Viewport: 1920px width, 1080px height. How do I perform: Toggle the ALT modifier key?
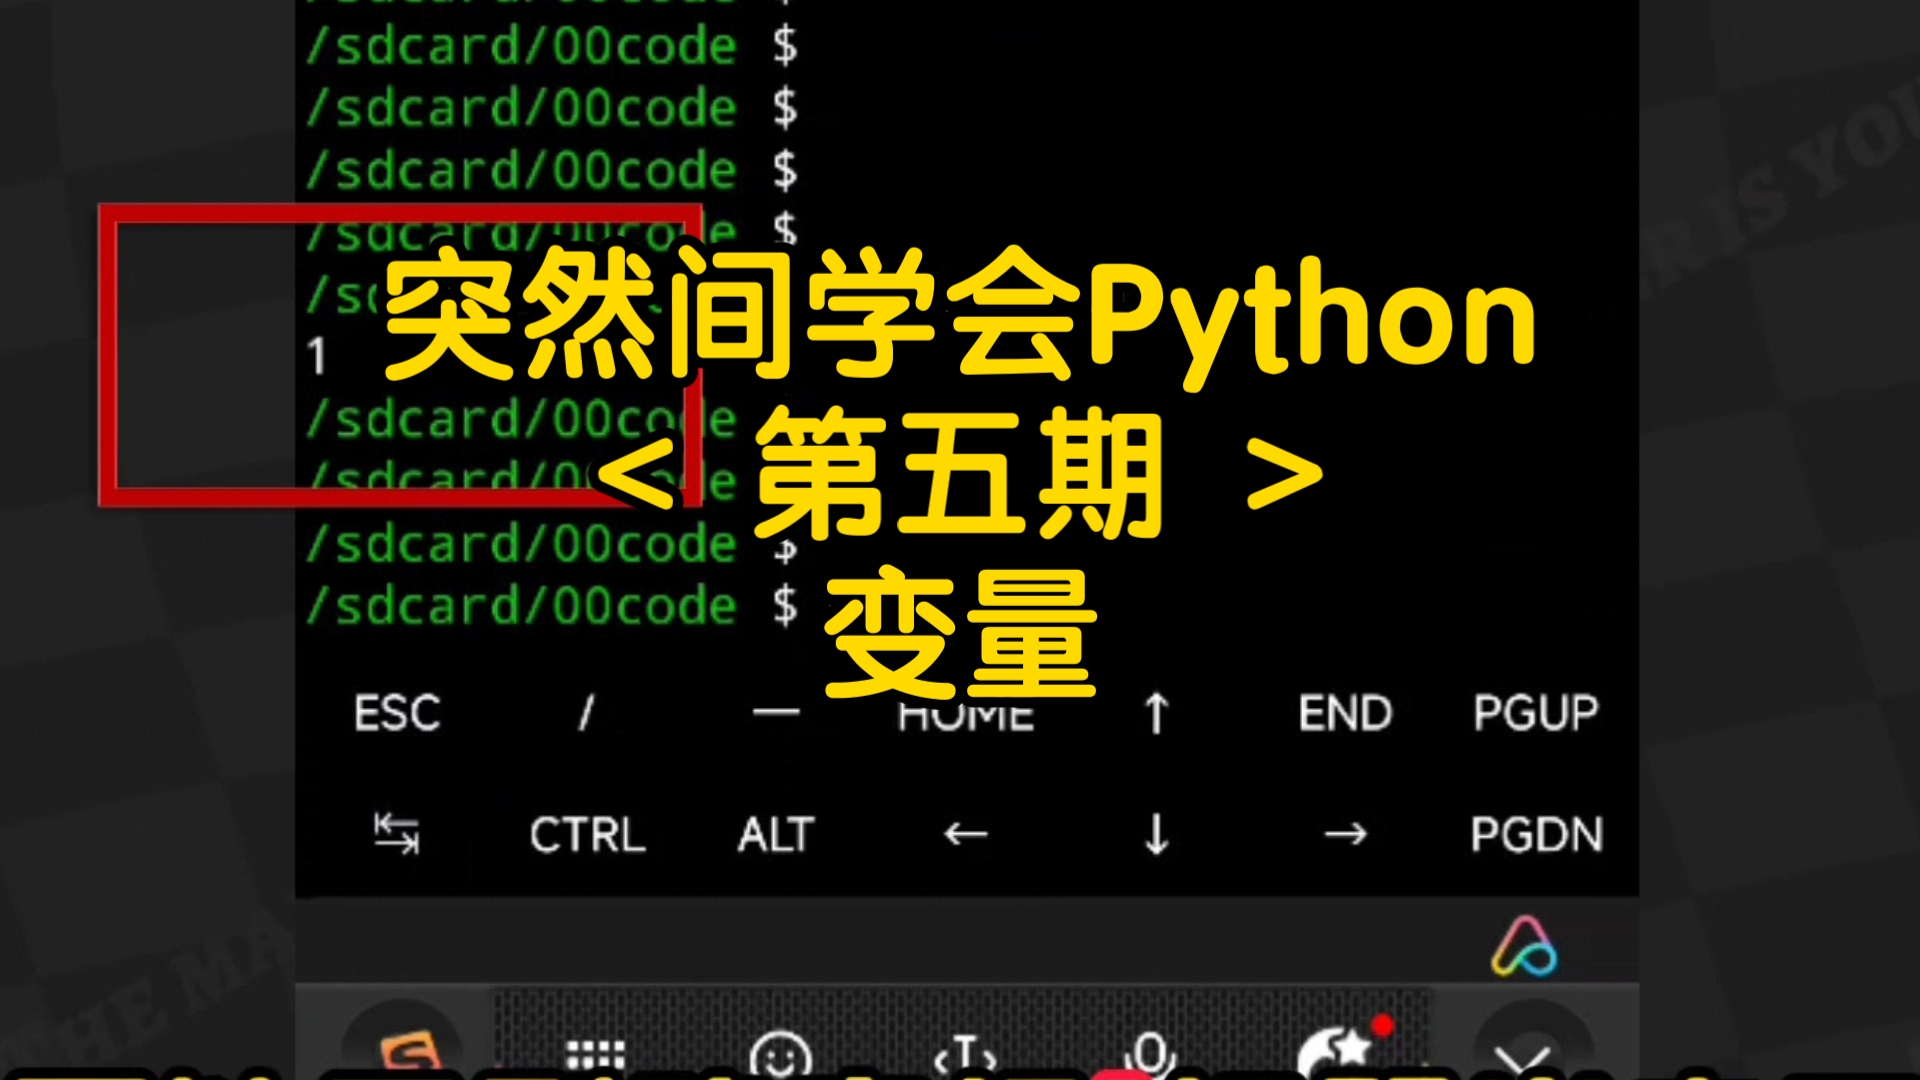click(x=775, y=835)
